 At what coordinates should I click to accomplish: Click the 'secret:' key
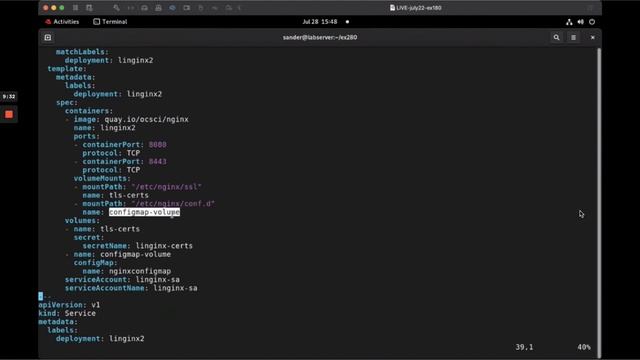coord(89,237)
